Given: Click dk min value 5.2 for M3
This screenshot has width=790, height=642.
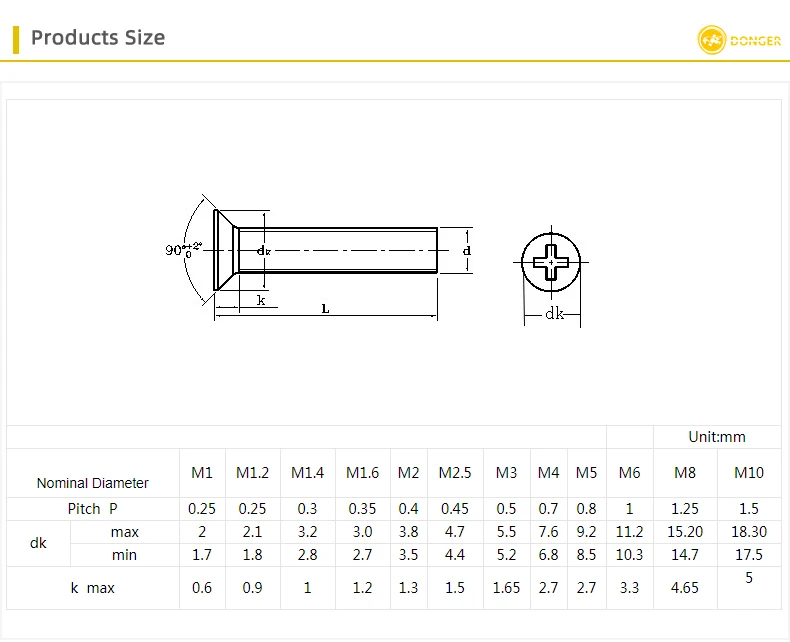Looking at the screenshot, I should click(x=506, y=555).
